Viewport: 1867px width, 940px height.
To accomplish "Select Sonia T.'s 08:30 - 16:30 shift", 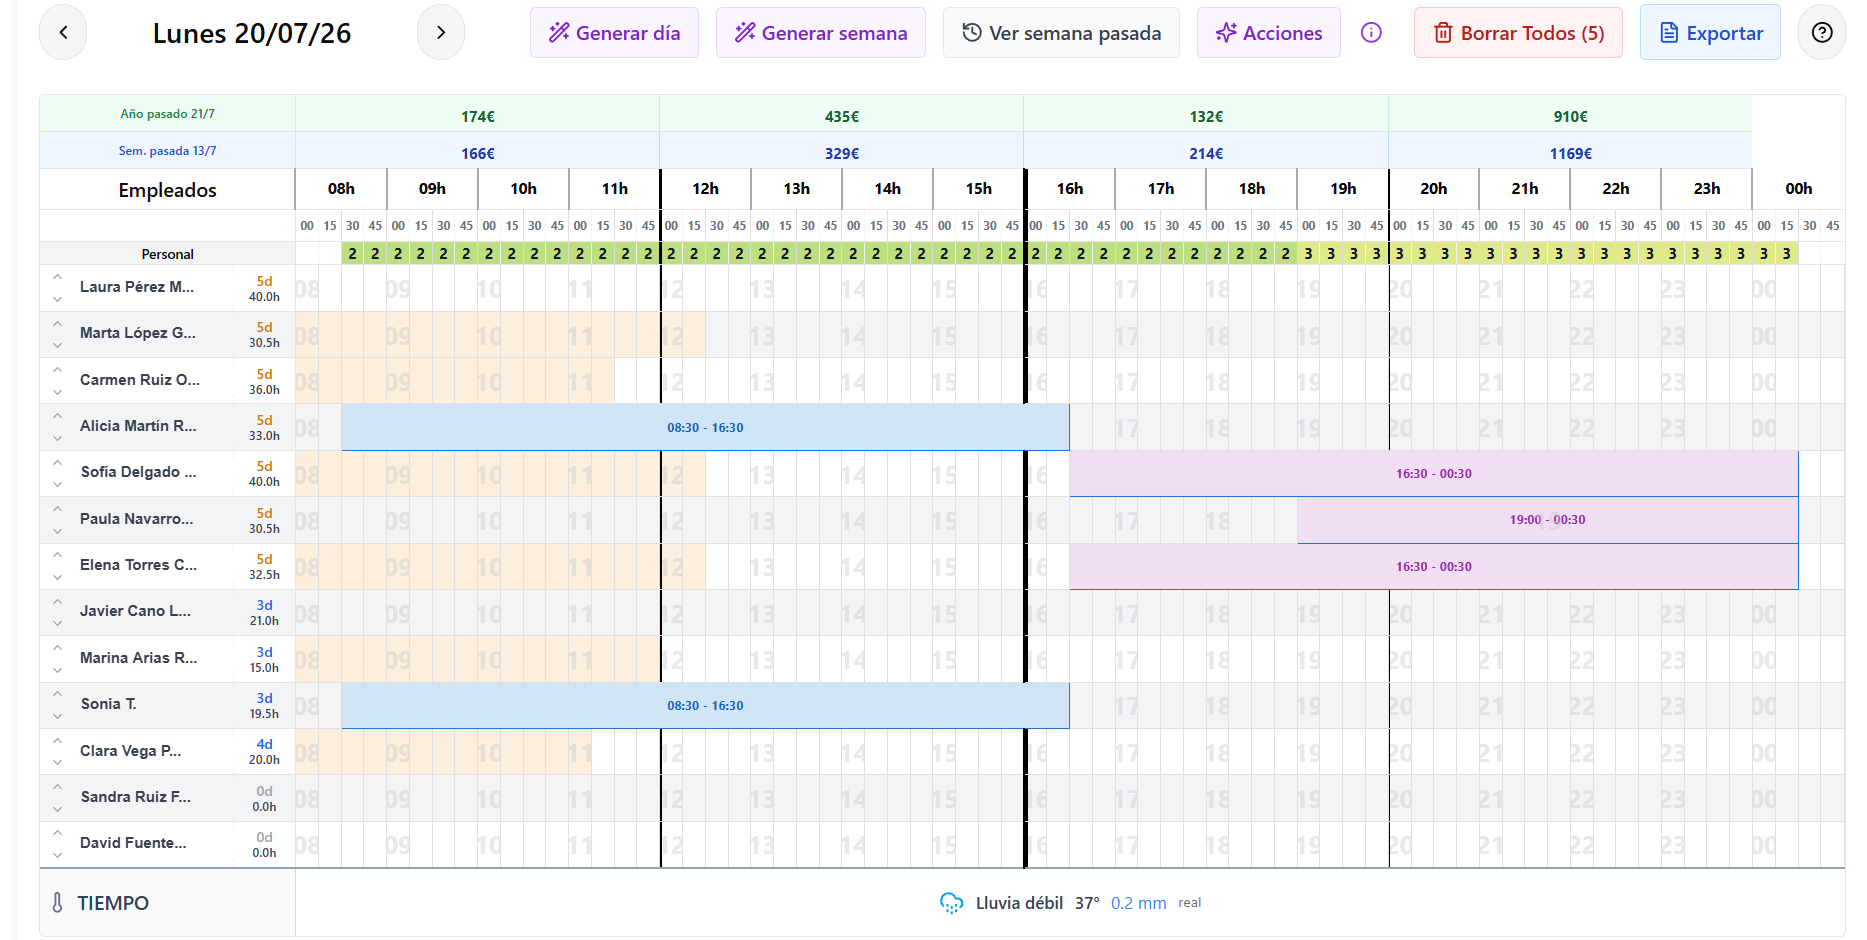I will 705,705.
